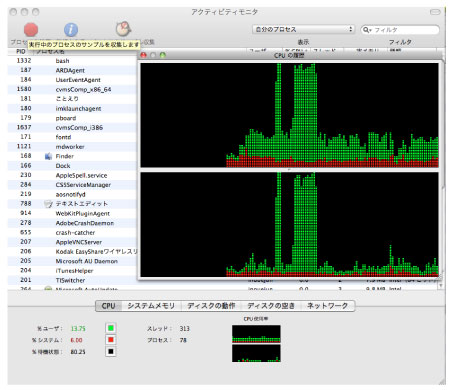Select the UserEventAgent process row
This screenshot has height=390, width=450.
72,80
